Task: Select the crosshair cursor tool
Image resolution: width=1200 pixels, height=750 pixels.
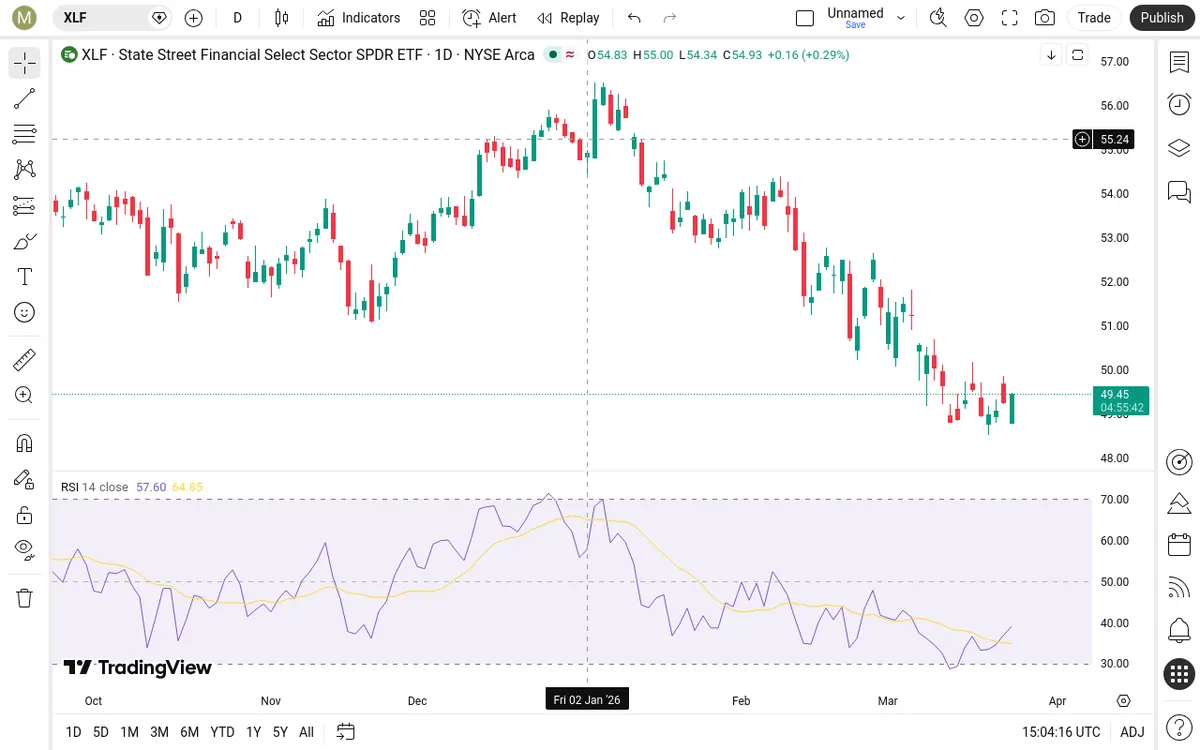Action: [x=25, y=62]
